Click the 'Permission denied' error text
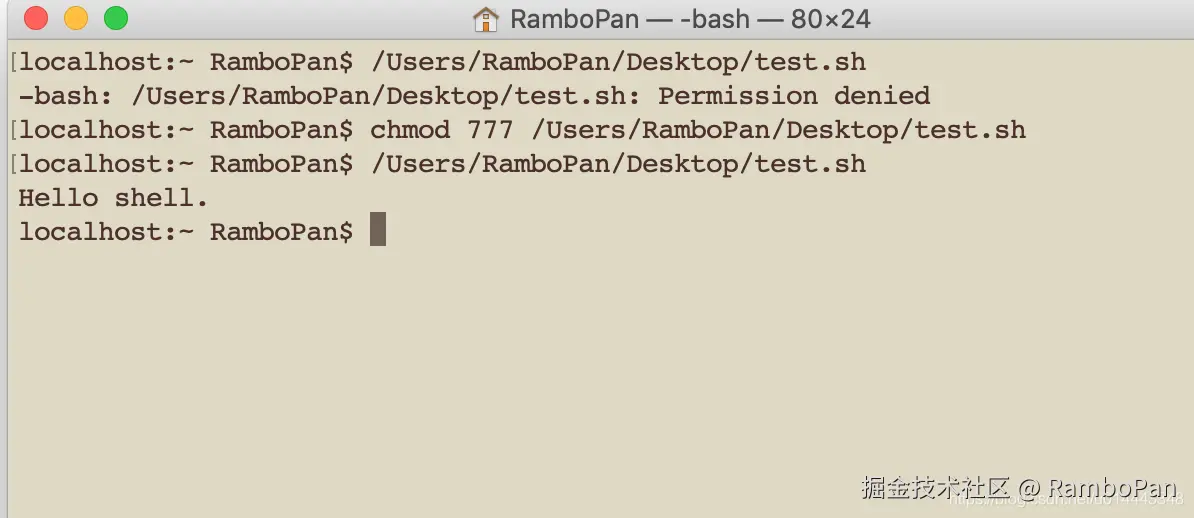This screenshot has height=518, width=1194. coord(794,96)
